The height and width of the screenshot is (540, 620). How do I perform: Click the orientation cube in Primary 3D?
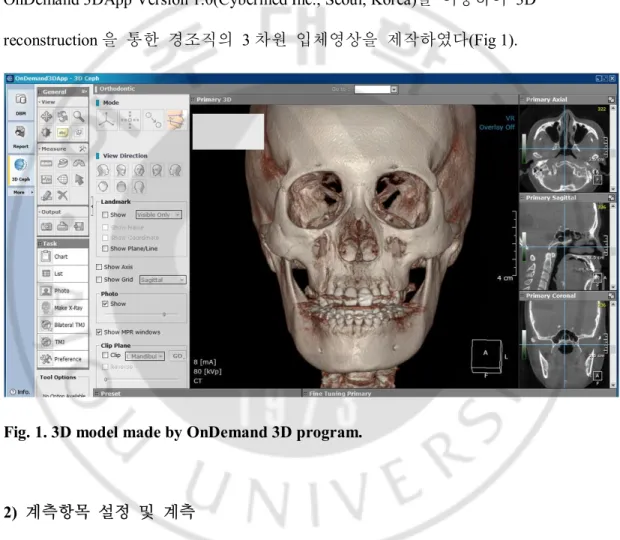point(486,357)
